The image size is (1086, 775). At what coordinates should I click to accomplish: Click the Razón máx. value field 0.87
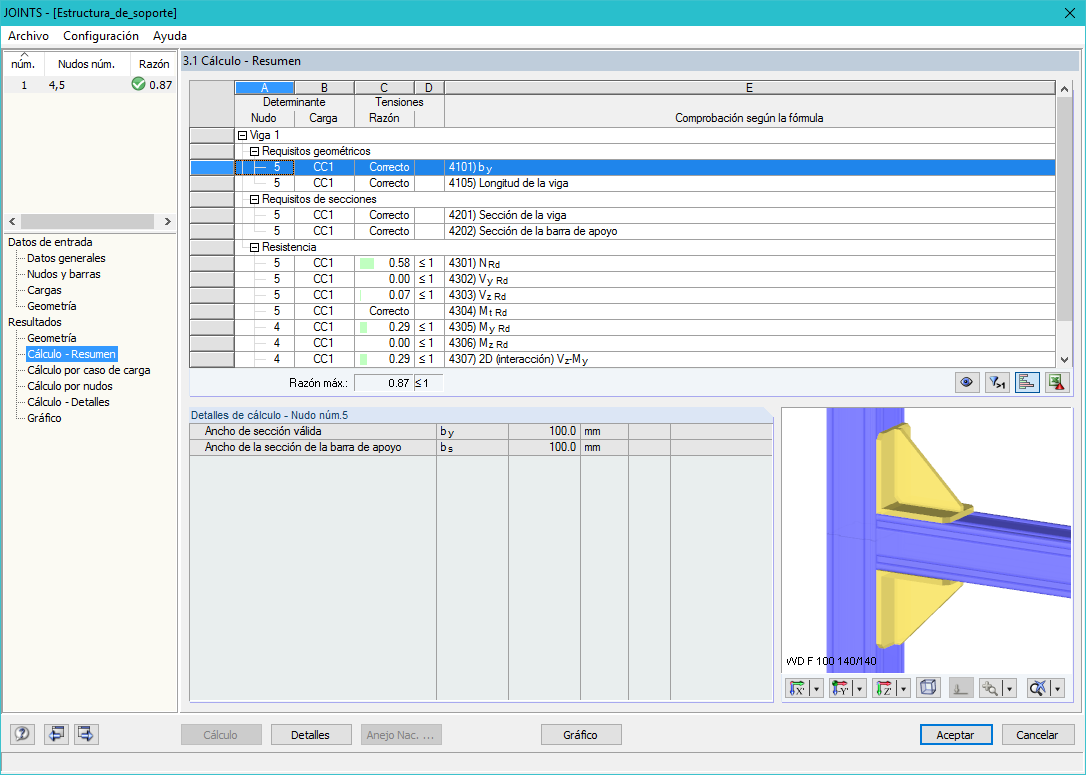(x=384, y=383)
